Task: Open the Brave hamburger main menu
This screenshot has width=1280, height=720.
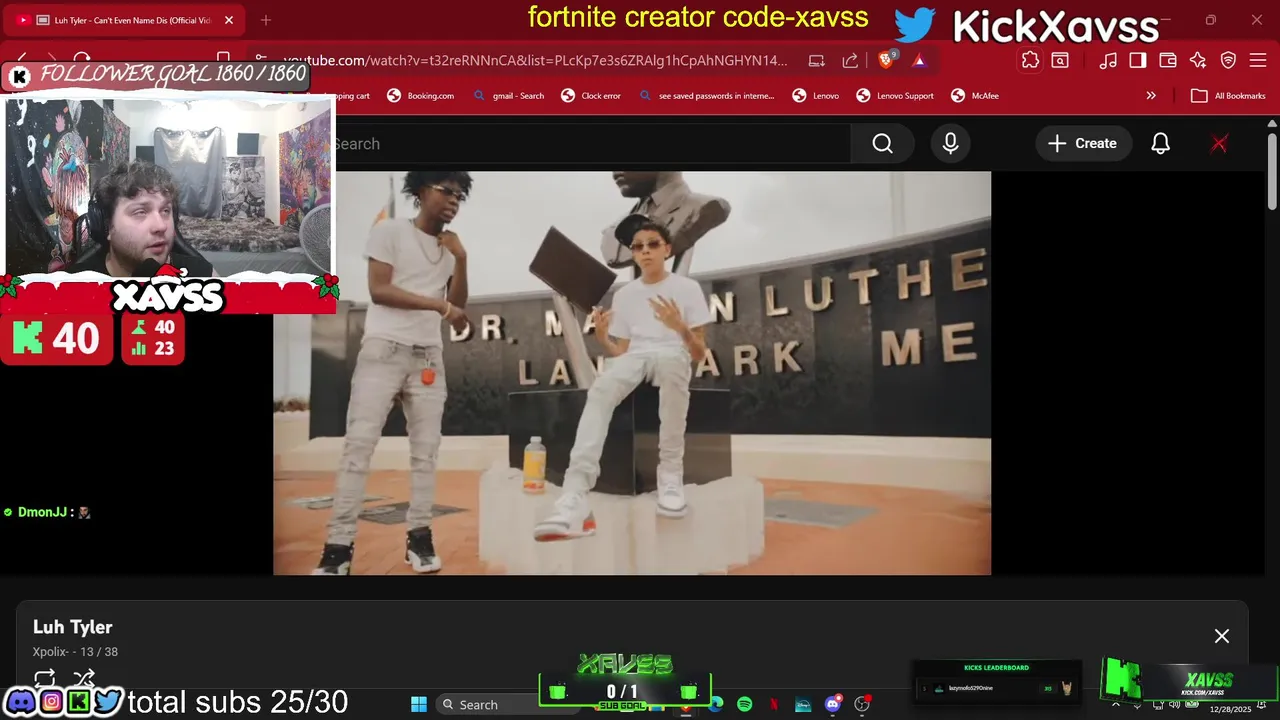Action: point(1258,60)
